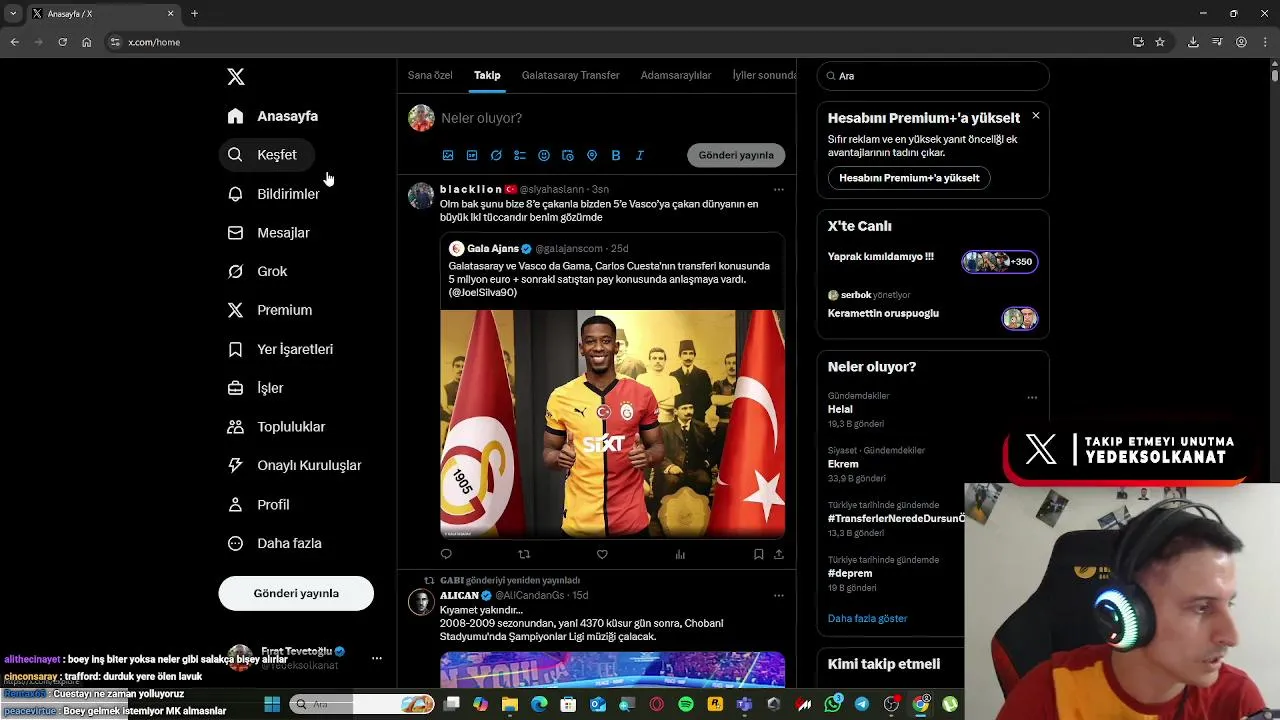Screen dimensions: 1280x720
Task: Open Grok enhance icon in composer
Action: (x=496, y=155)
